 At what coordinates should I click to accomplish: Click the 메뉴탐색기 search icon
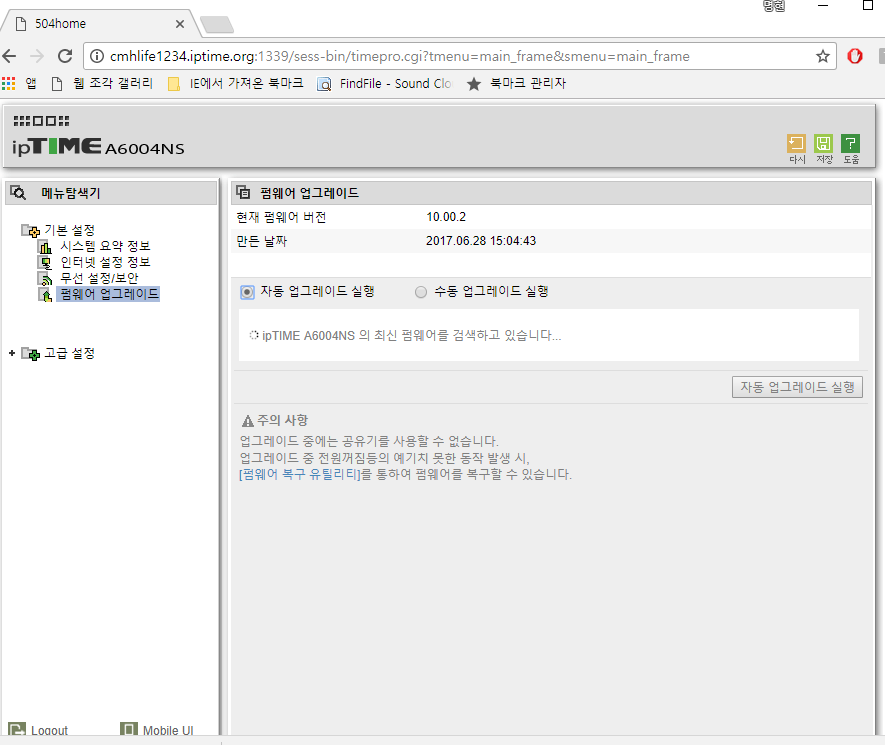click(18, 193)
